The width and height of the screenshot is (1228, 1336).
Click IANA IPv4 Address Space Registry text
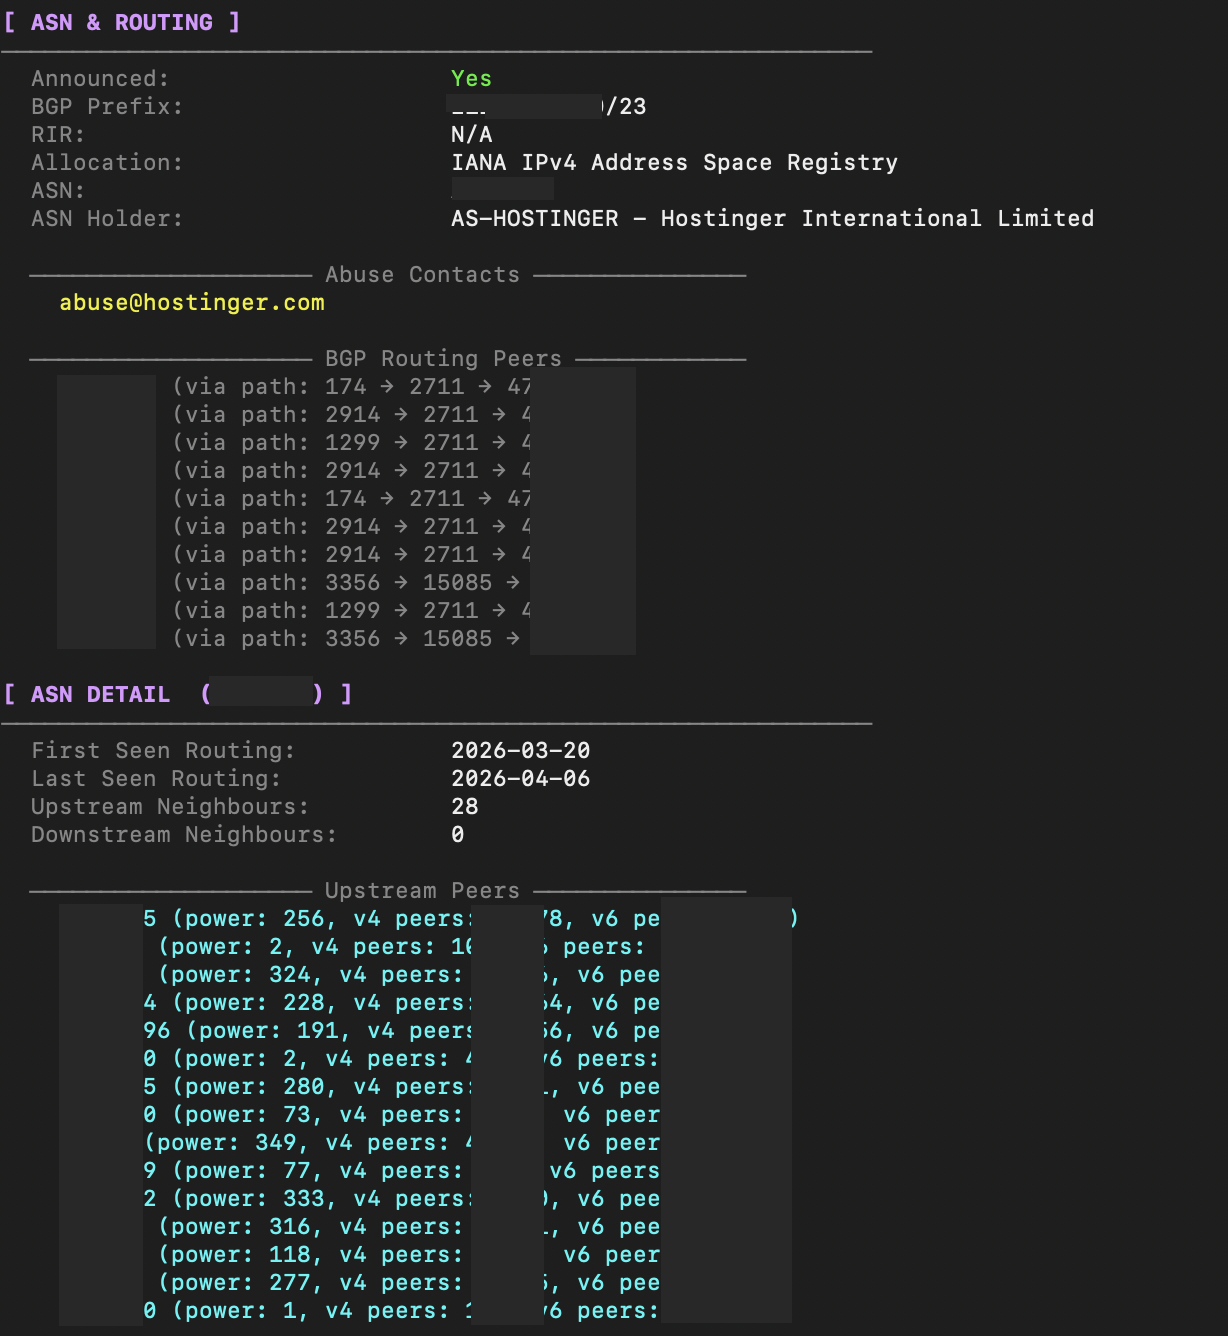(x=674, y=163)
